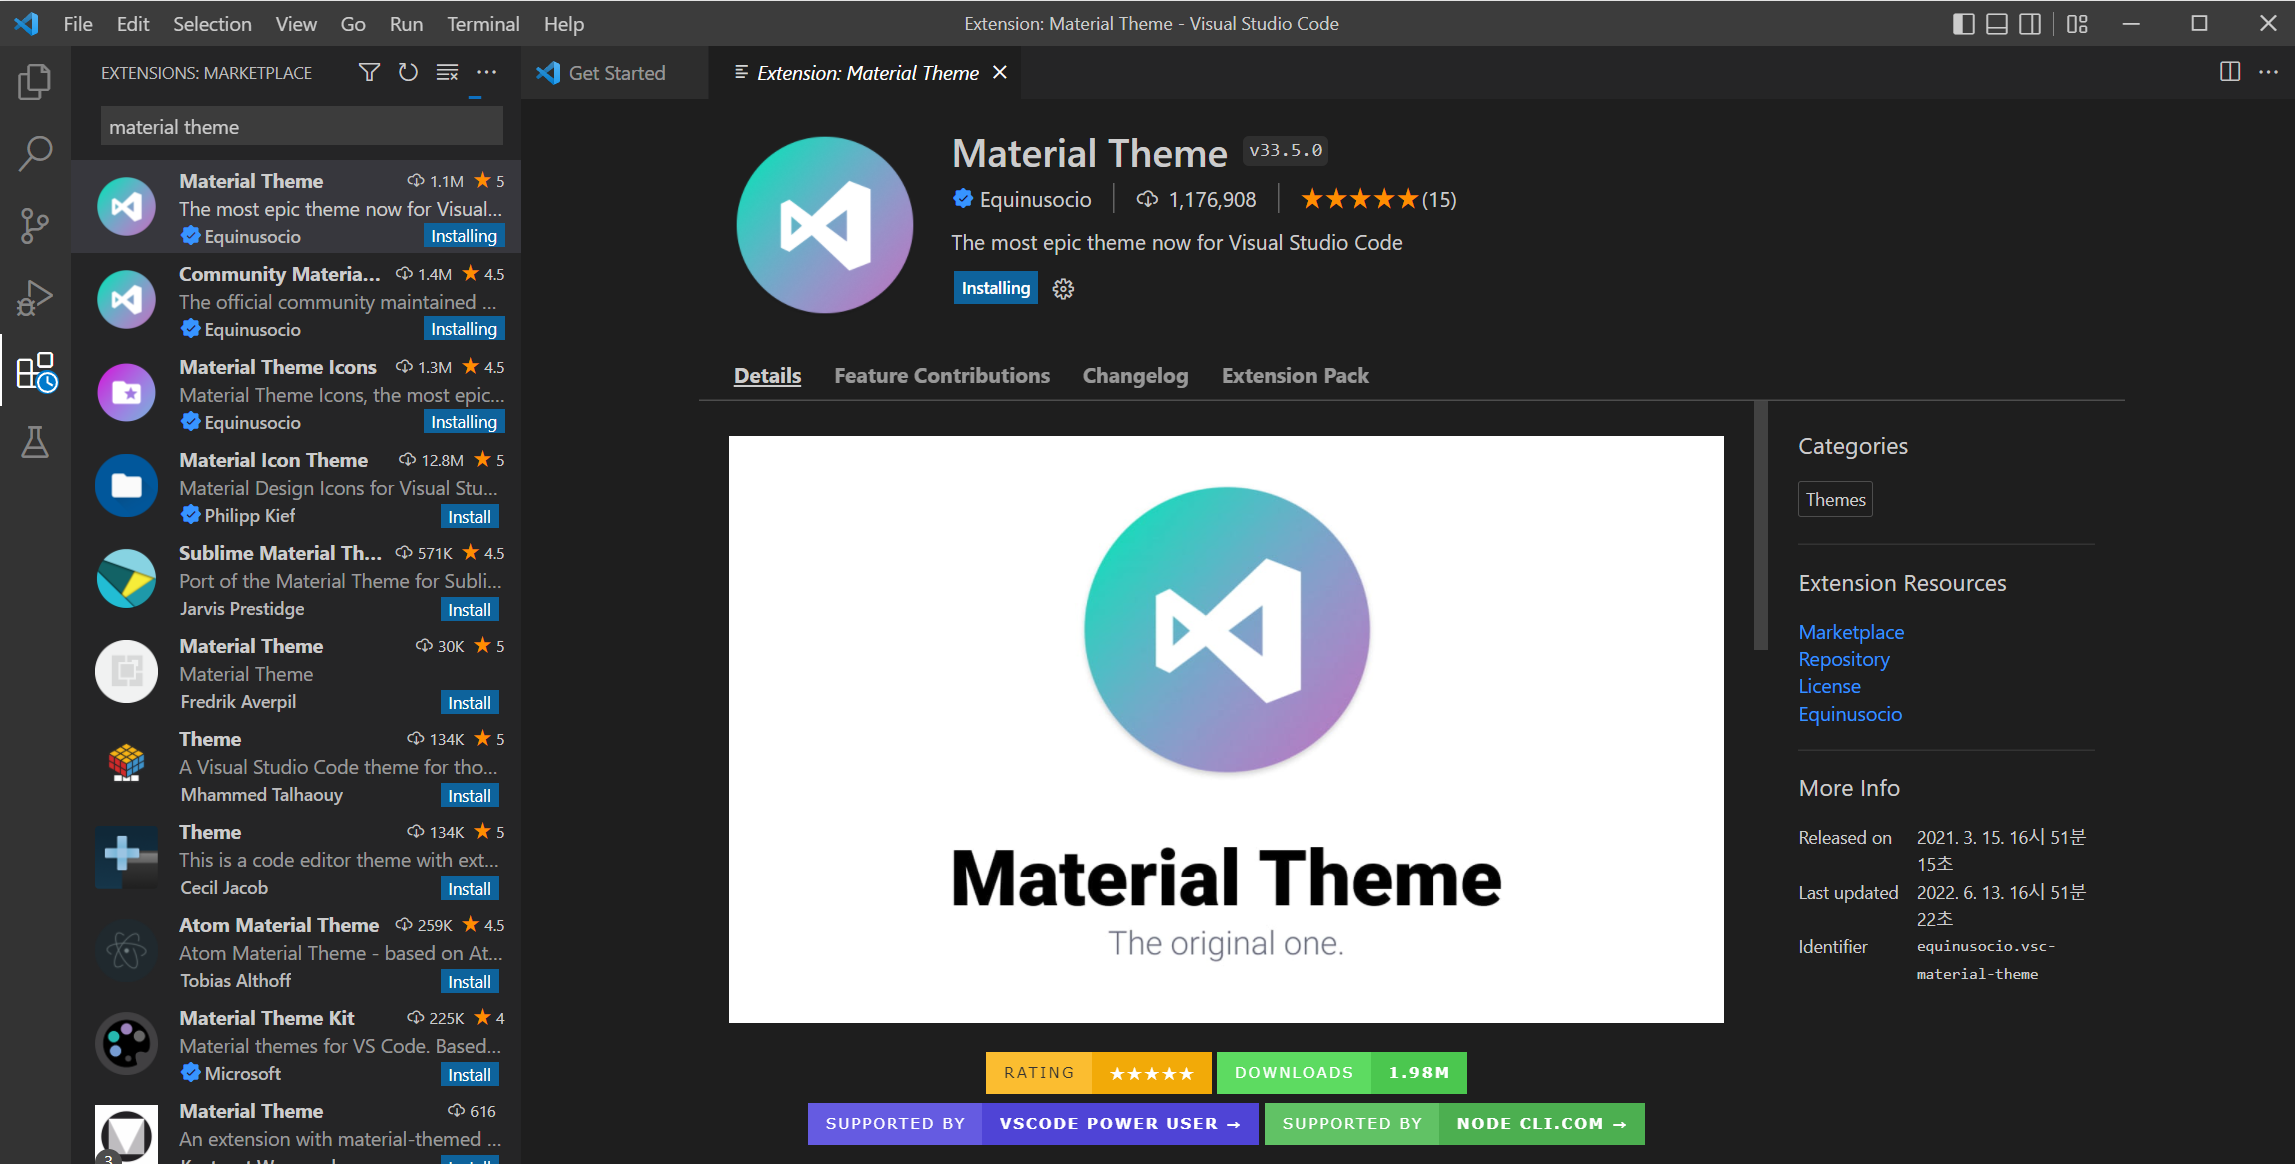The width and height of the screenshot is (2295, 1164).
Task: Open editor more actions ellipsis menu
Action: tap(2268, 72)
